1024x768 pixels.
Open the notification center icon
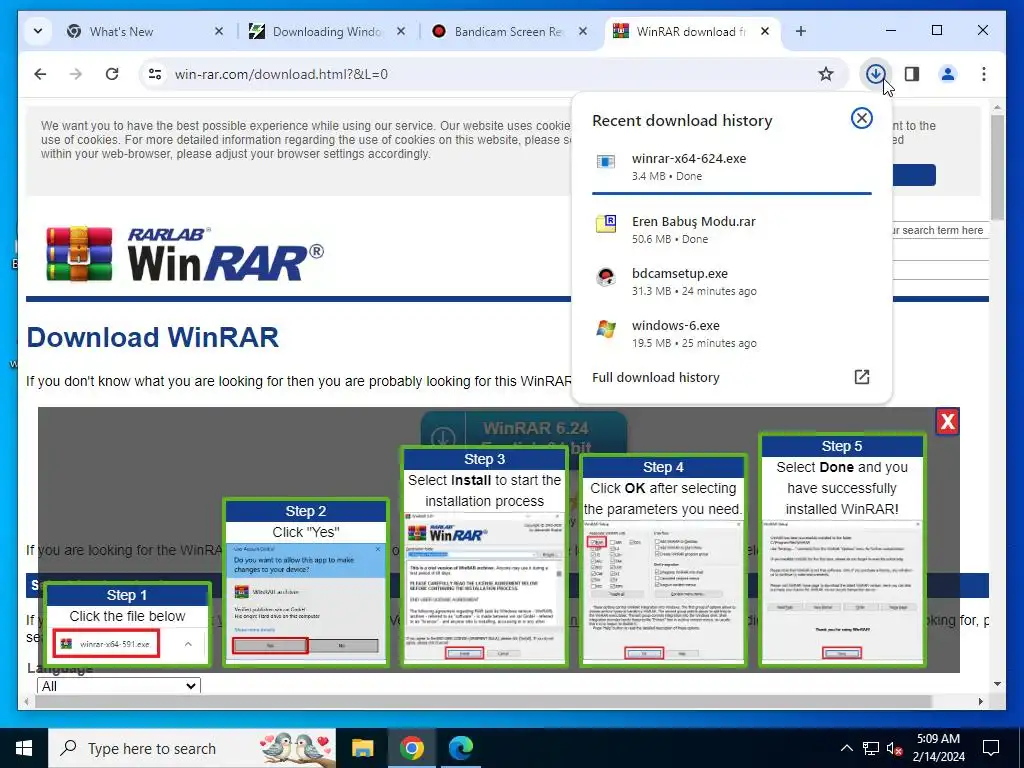click(x=991, y=748)
